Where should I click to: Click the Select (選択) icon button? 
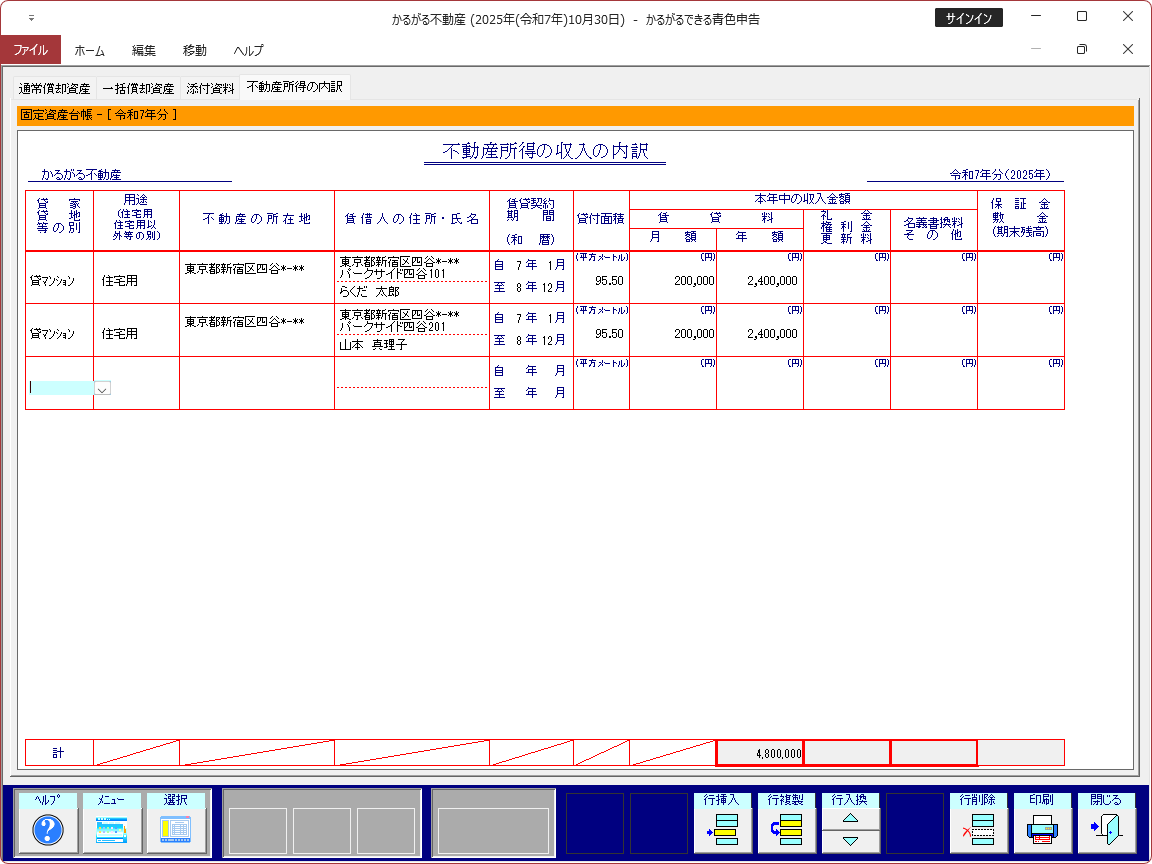coord(176,829)
